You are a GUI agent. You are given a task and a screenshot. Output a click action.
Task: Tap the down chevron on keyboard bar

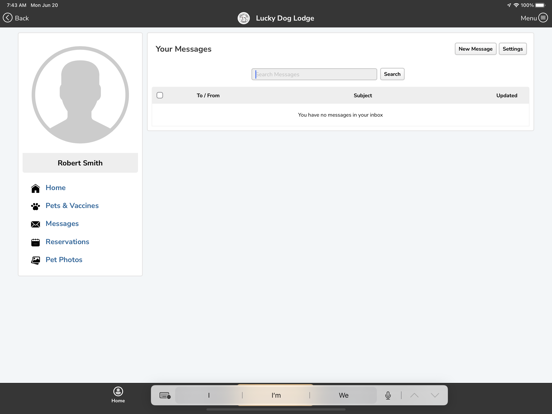coord(435,395)
